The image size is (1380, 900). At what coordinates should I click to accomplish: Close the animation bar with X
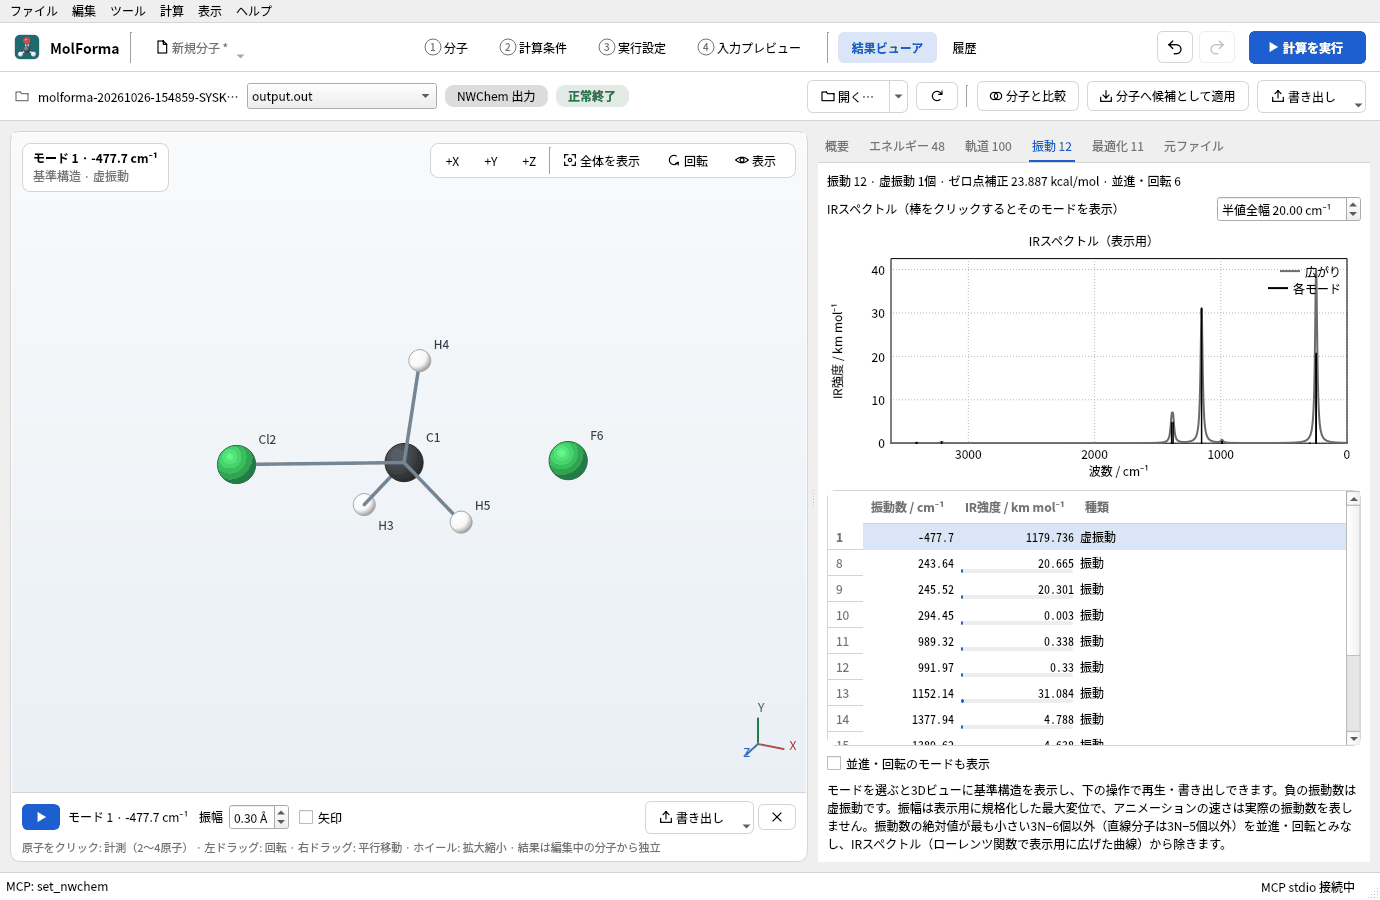[x=777, y=817]
